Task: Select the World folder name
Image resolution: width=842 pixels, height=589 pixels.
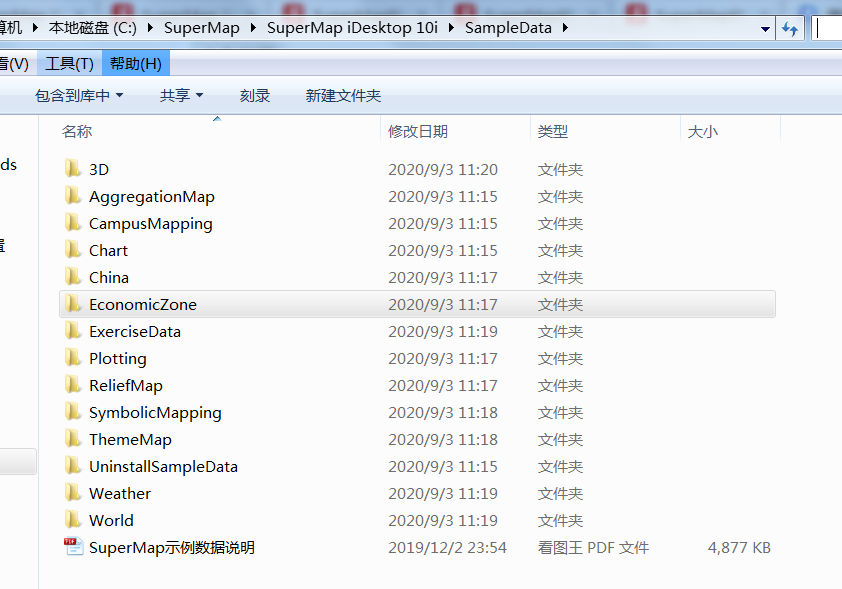Action: (111, 520)
